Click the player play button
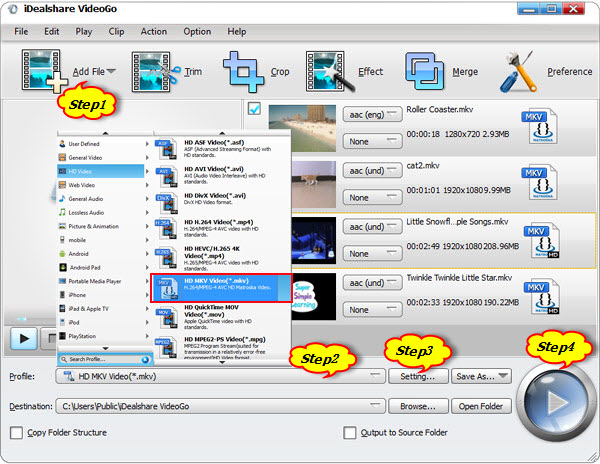This screenshot has height=464, width=600. pos(24,339)
